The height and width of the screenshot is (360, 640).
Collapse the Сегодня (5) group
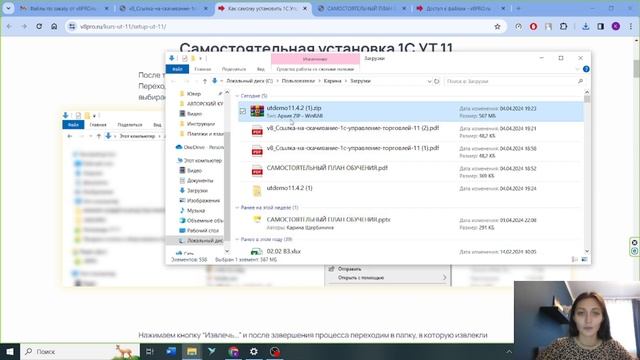point(238,96)
